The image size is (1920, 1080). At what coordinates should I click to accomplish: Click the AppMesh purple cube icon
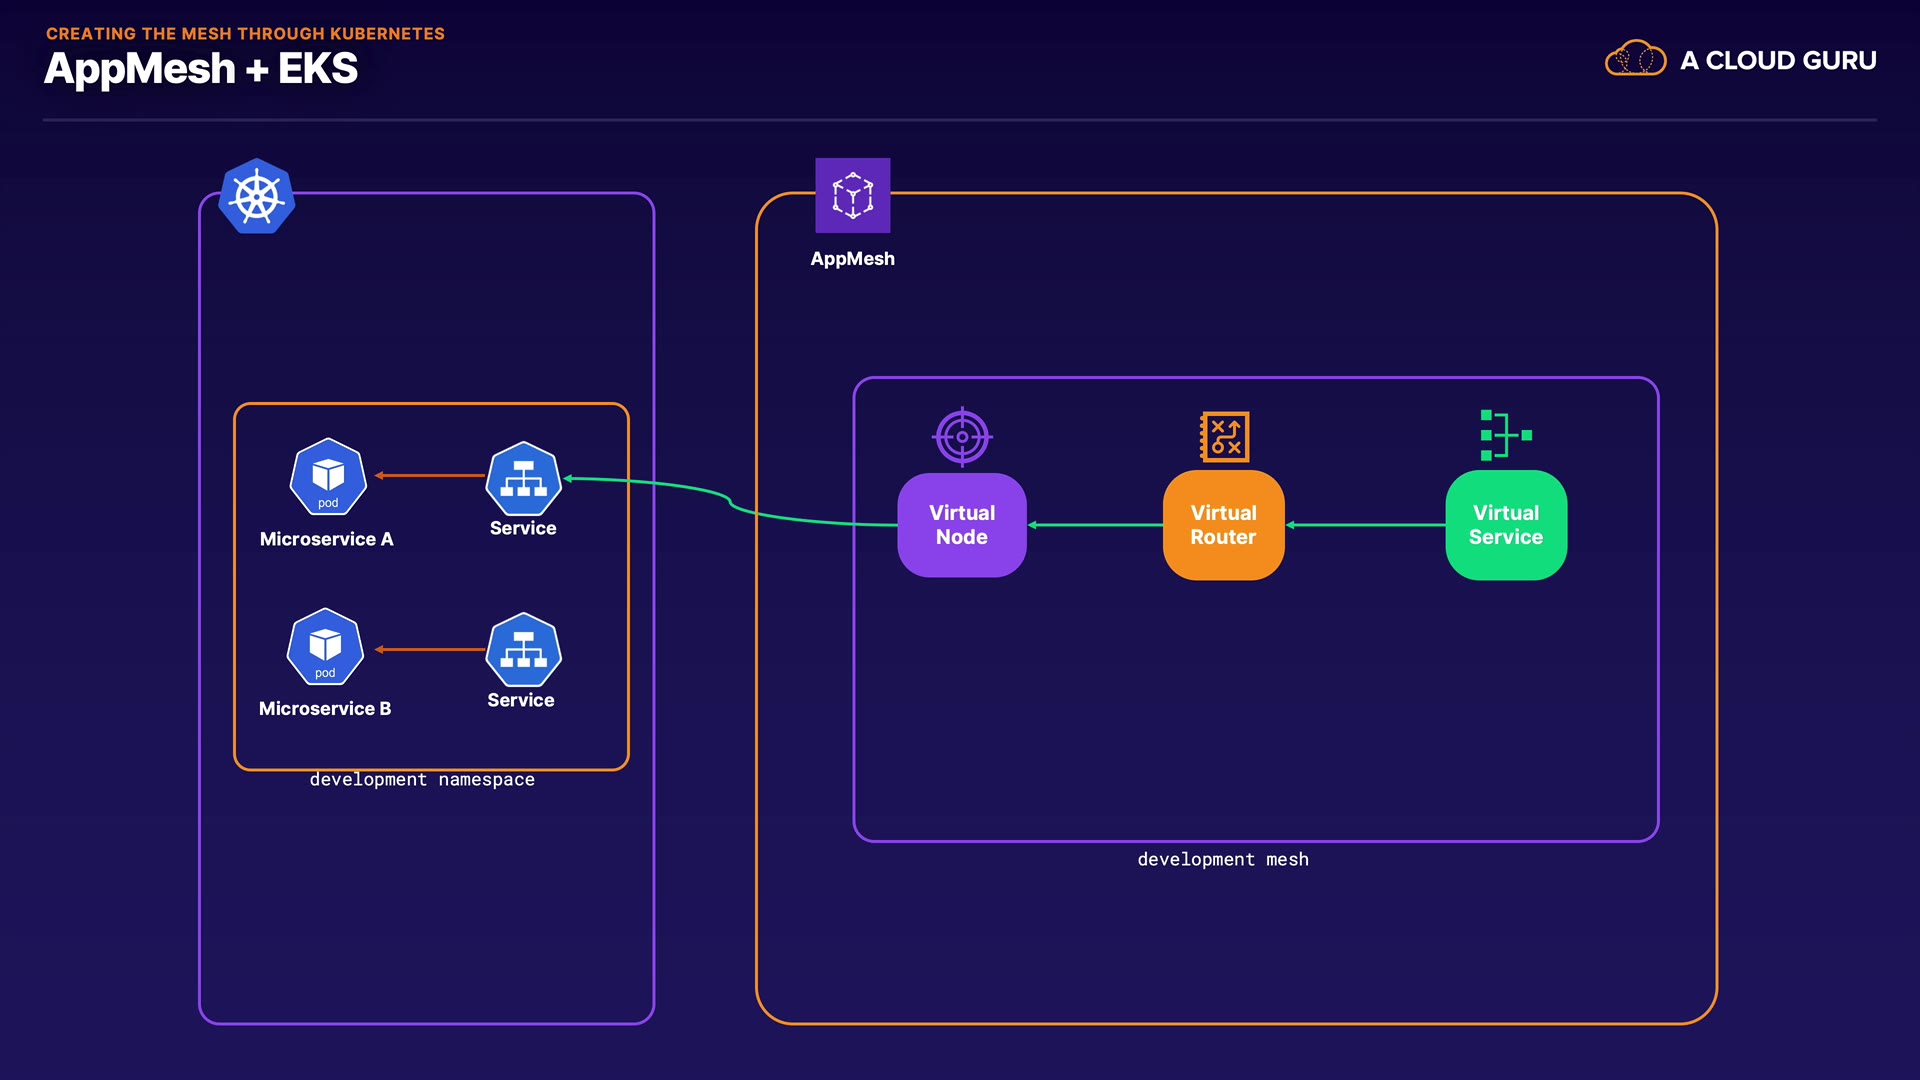(852, 195)
